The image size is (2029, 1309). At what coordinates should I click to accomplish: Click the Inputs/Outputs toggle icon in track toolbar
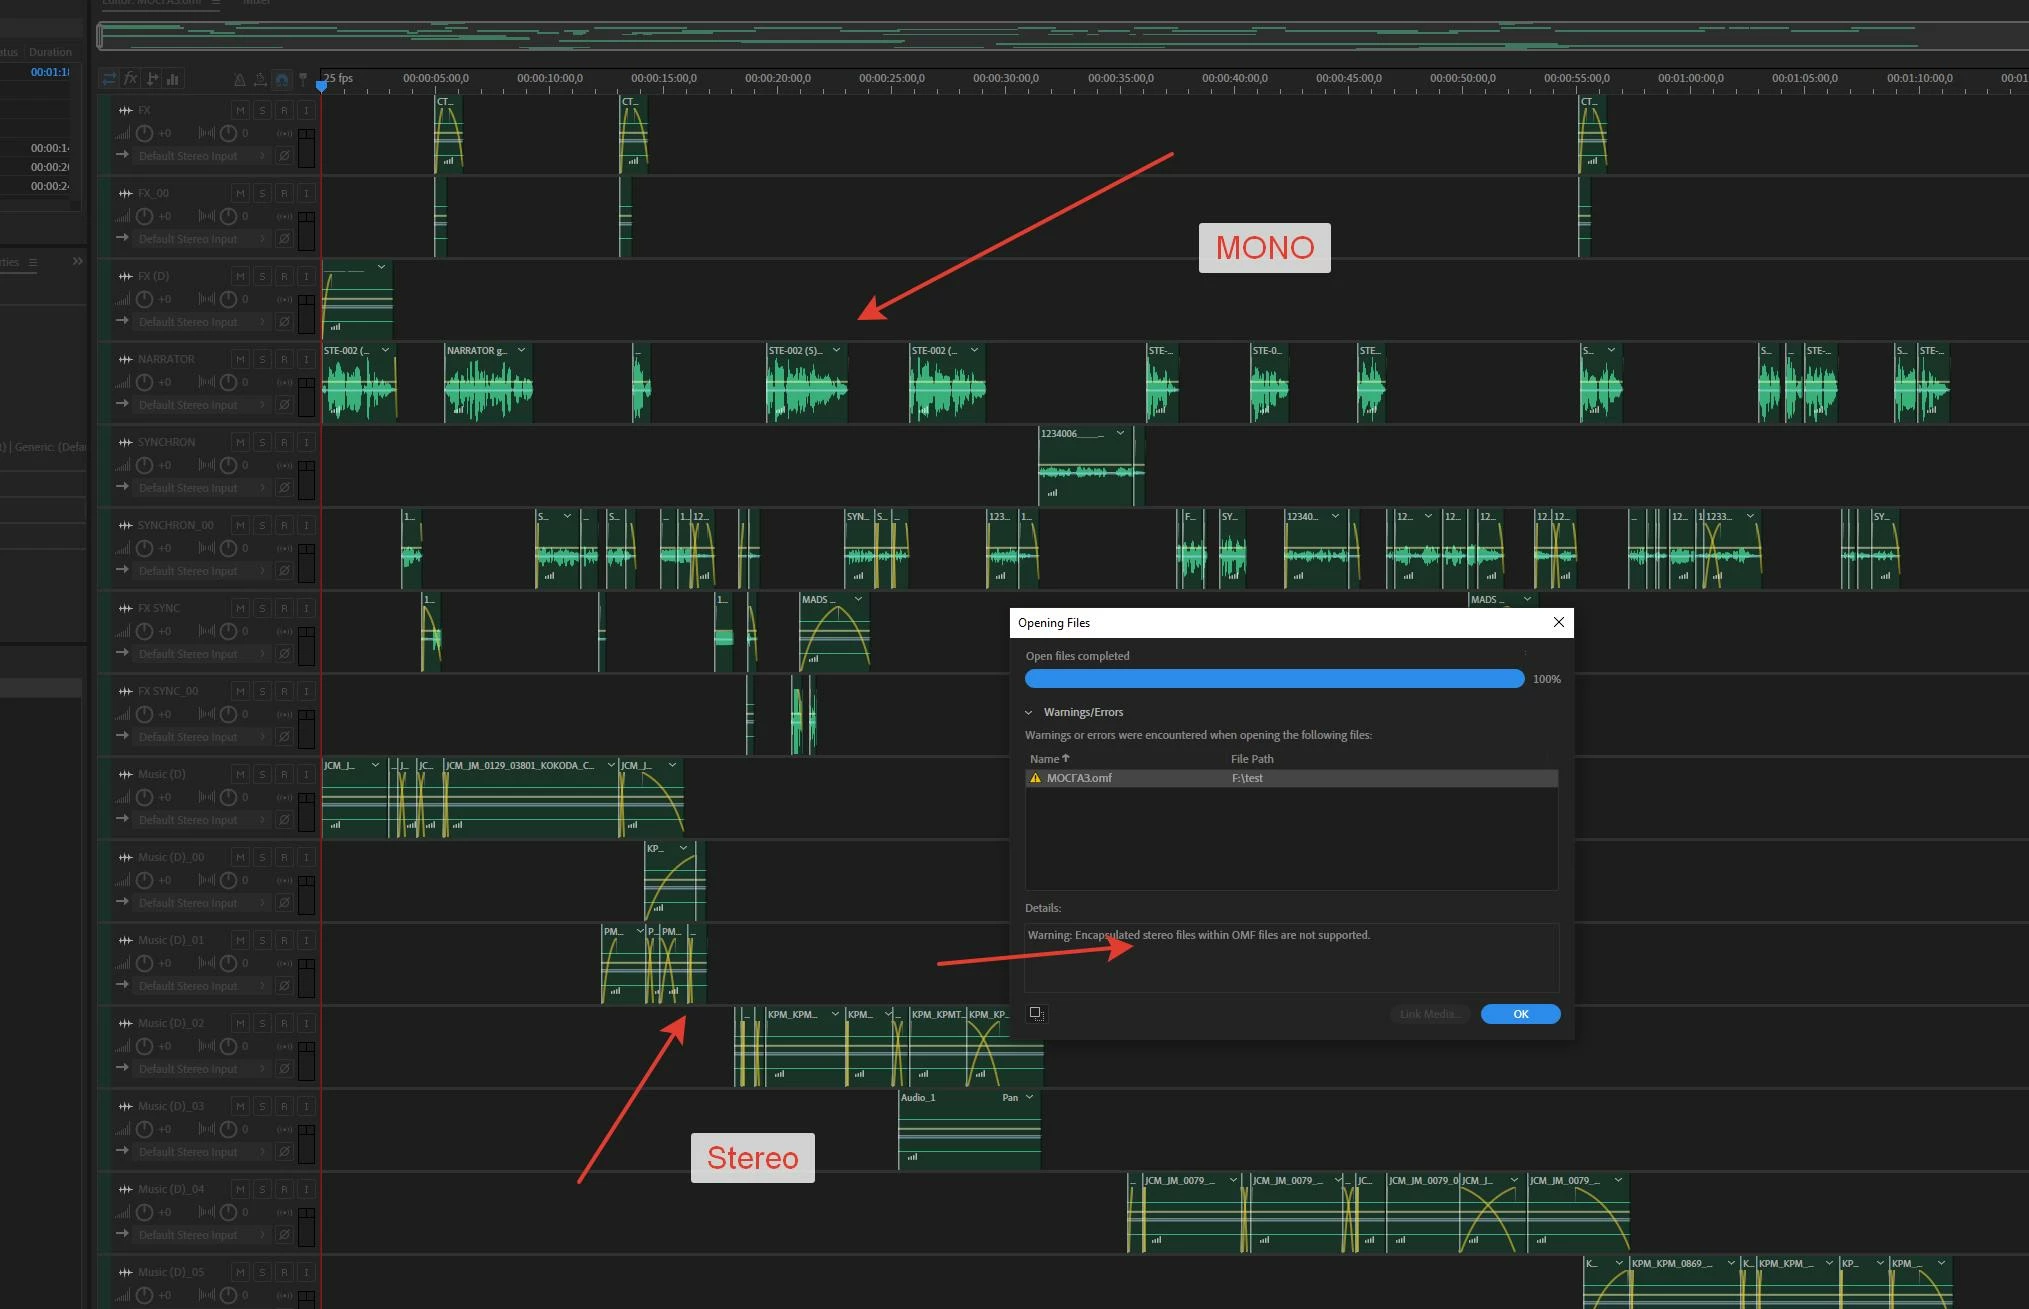[109, 79]
